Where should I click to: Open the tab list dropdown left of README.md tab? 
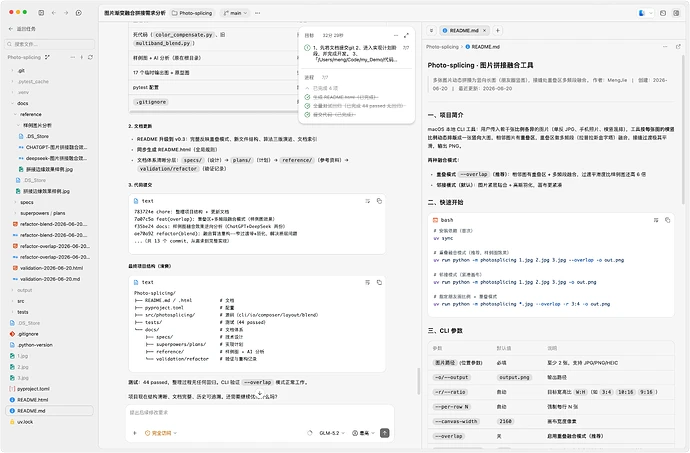coord(431,30)
